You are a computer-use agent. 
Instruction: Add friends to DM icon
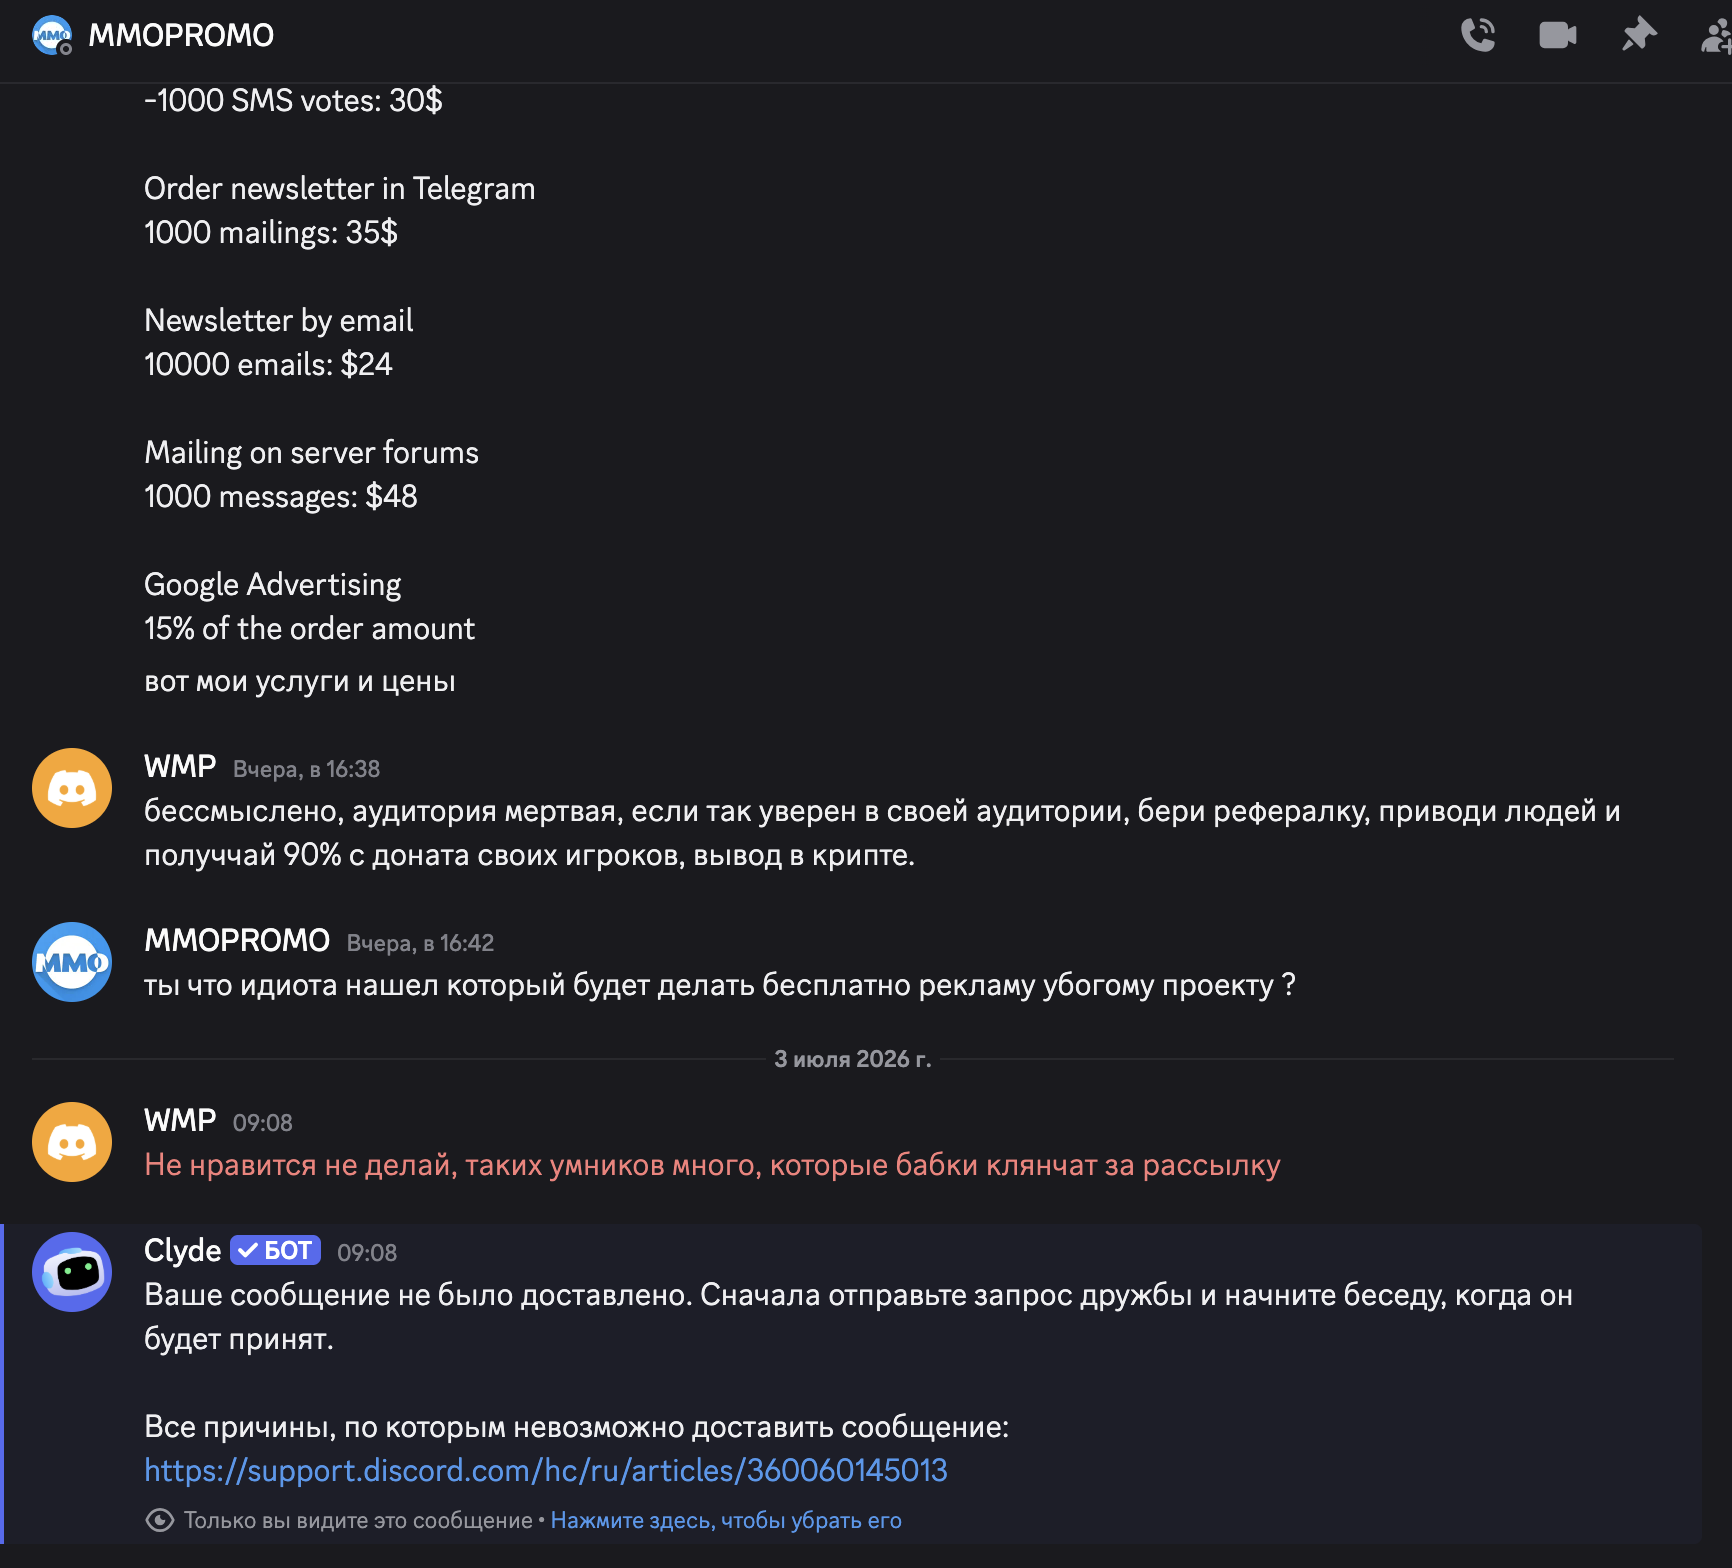1716,35
